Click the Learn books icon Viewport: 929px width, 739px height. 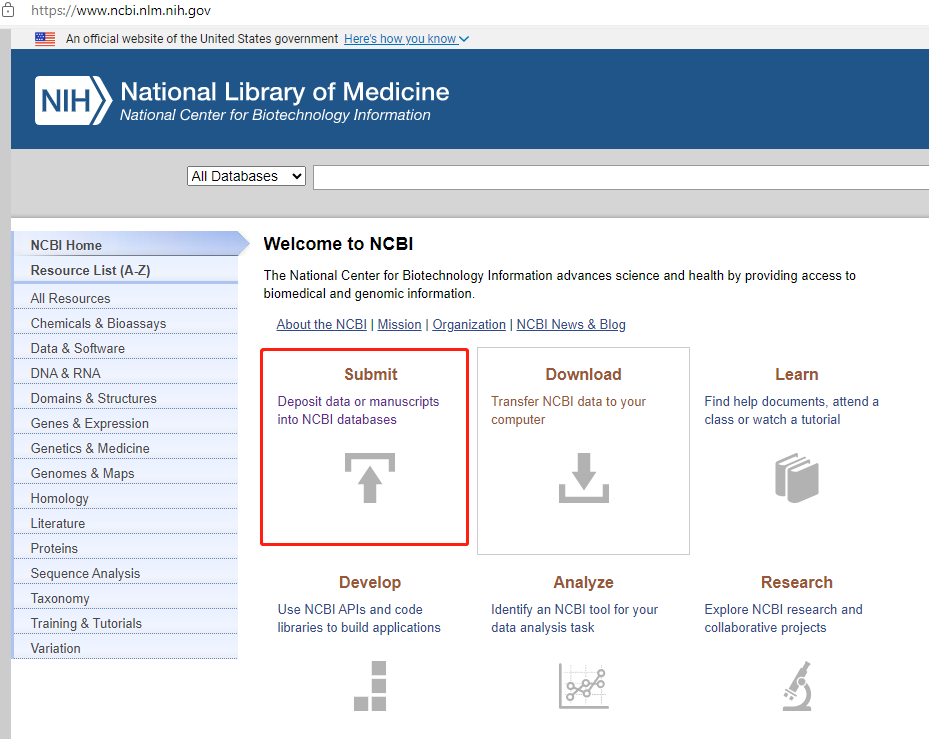(x=797, y=478)
